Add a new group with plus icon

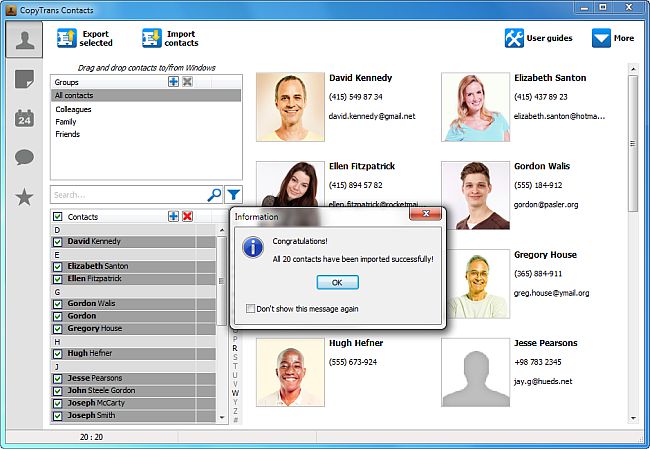(x=174, y=82)
